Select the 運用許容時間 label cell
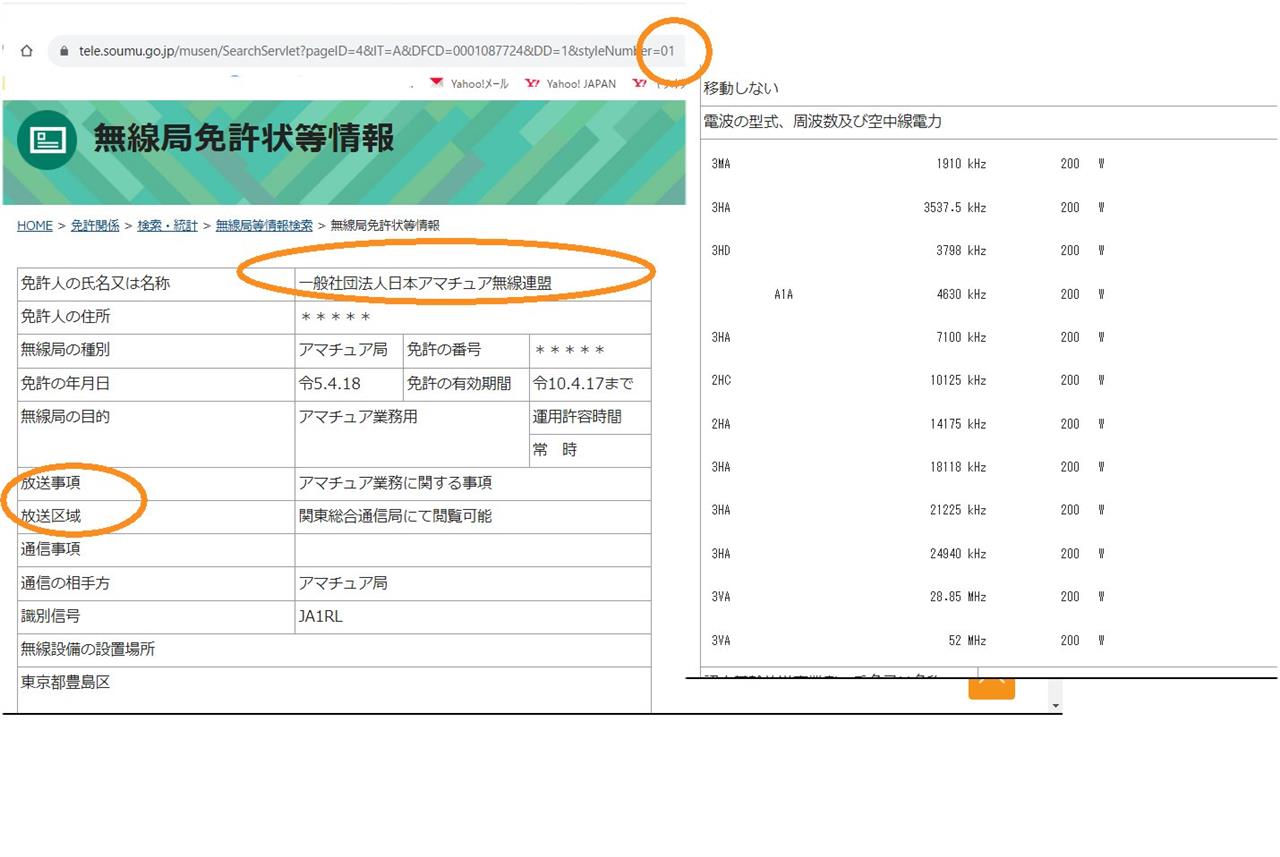Viewport: 1280px width, 857px height. click(590, 417)
